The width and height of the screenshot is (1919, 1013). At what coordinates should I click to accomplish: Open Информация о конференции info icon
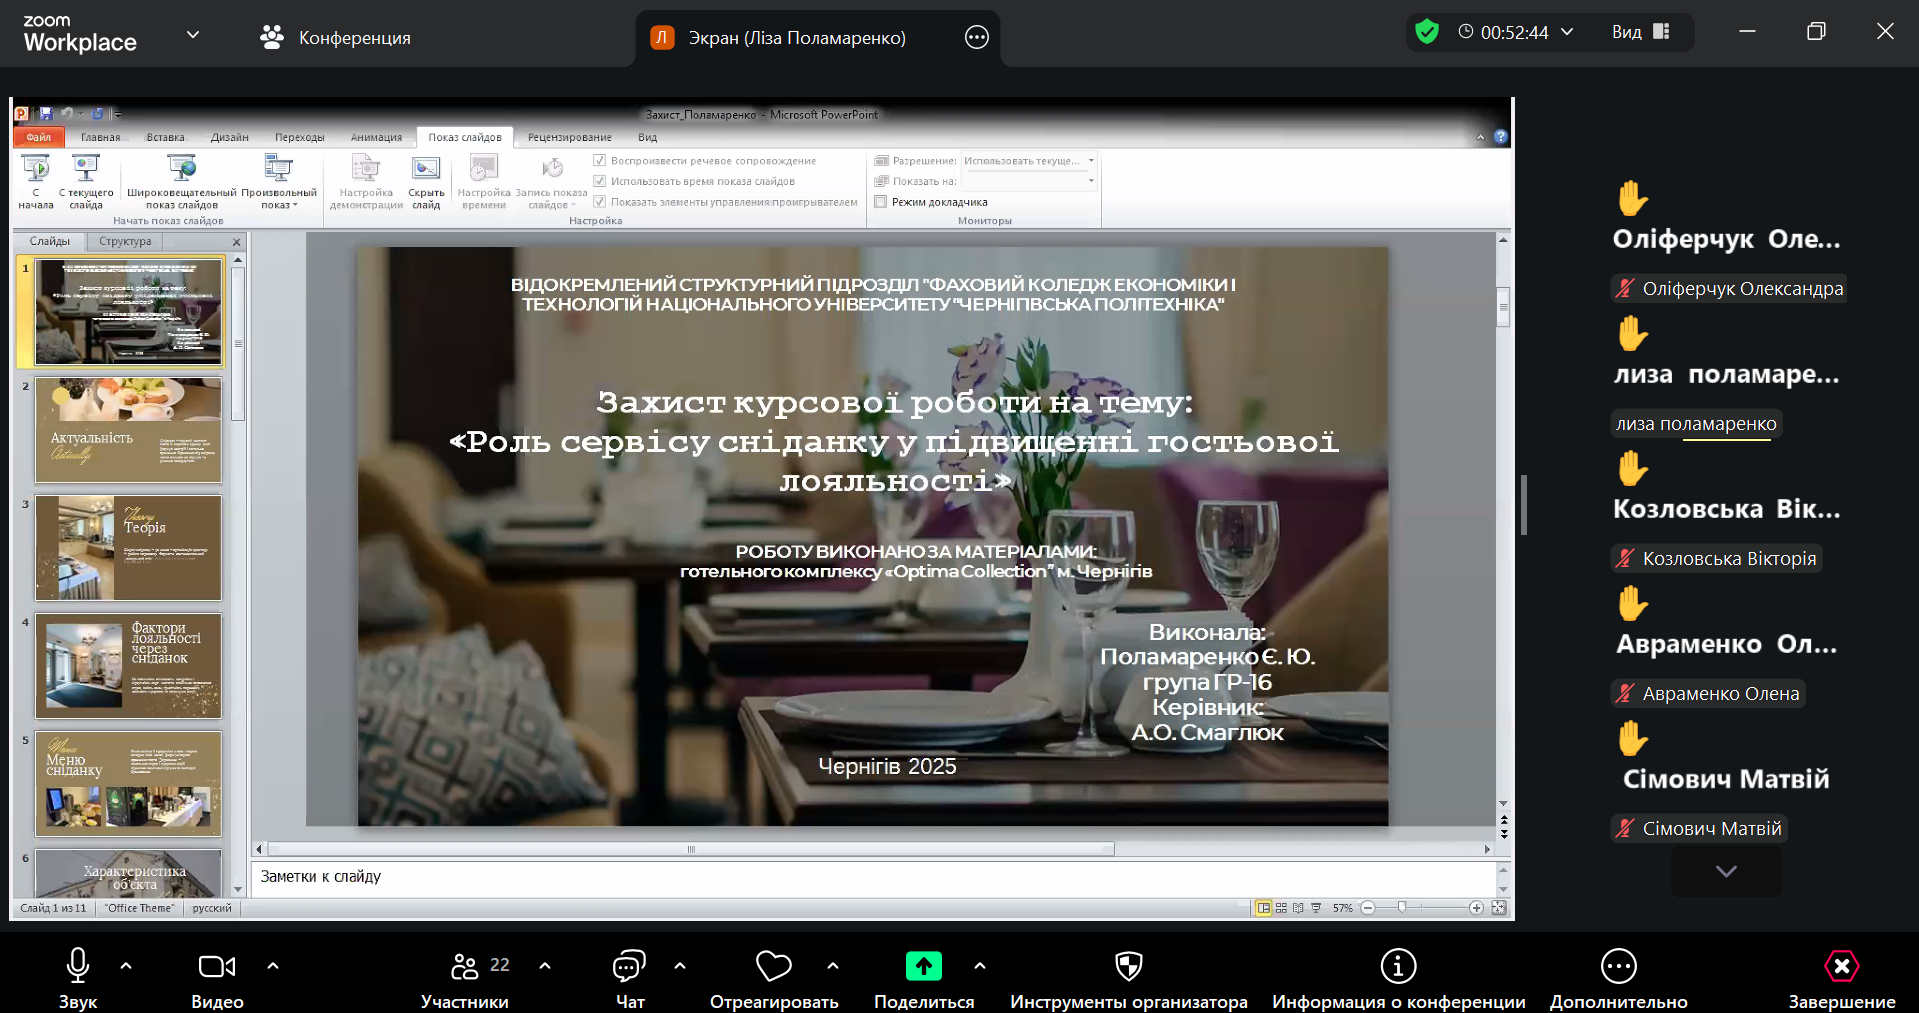pos(1398,966)
